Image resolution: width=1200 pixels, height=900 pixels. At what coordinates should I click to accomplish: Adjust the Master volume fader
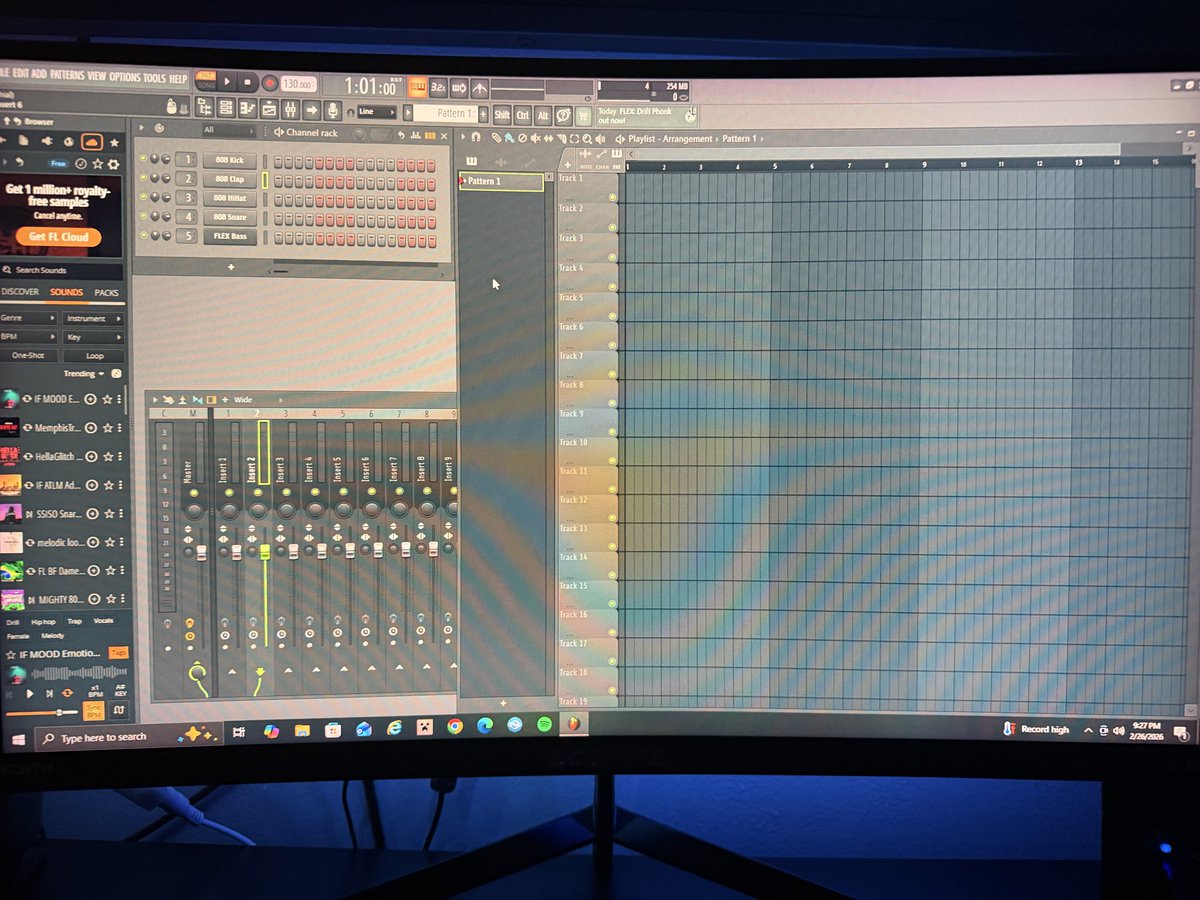201,553
